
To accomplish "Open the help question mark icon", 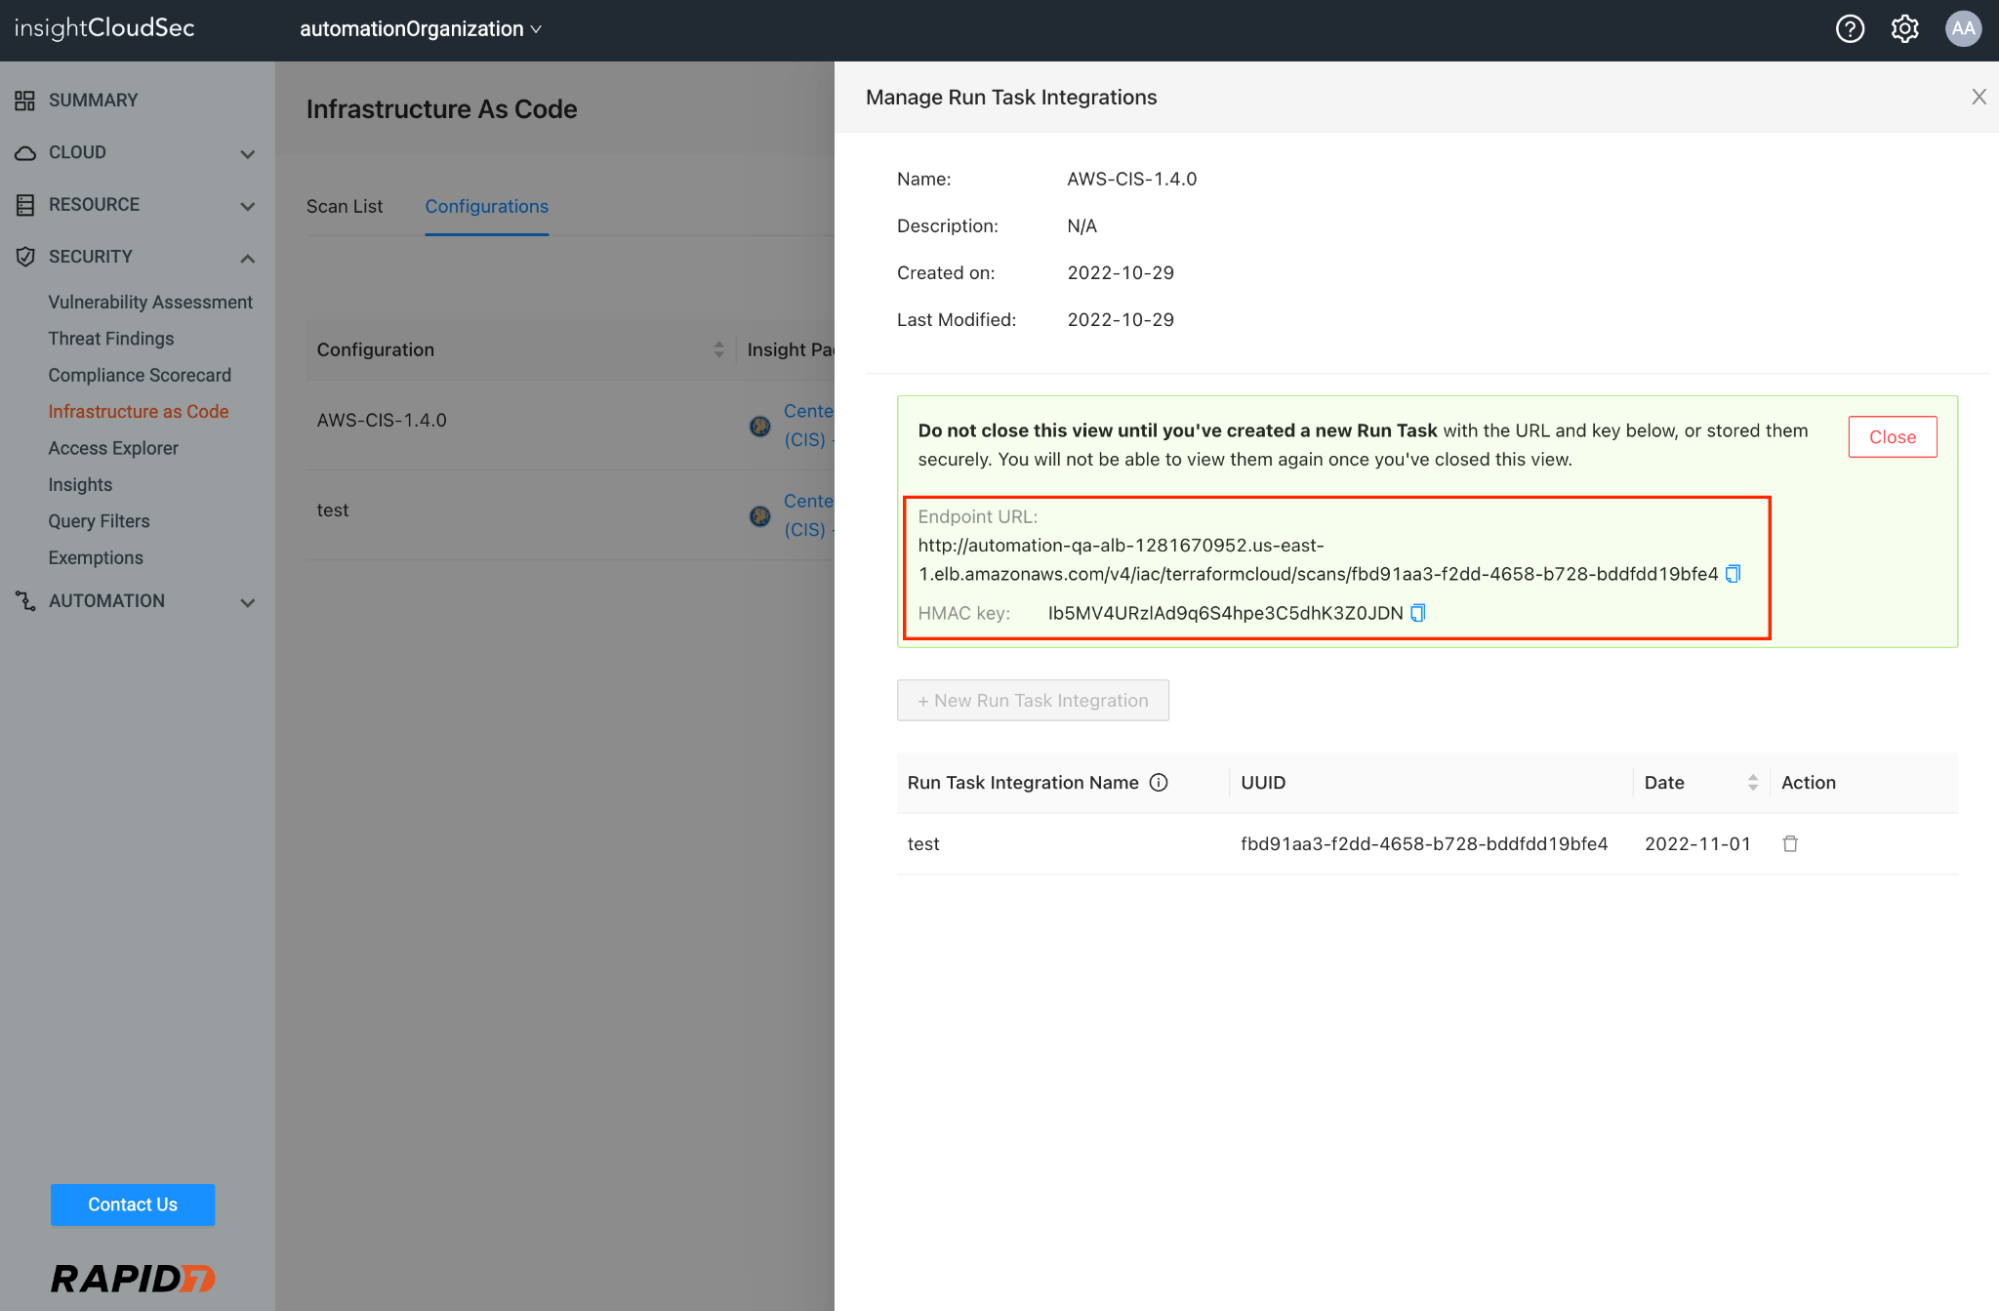I will tap(1850, 29).
